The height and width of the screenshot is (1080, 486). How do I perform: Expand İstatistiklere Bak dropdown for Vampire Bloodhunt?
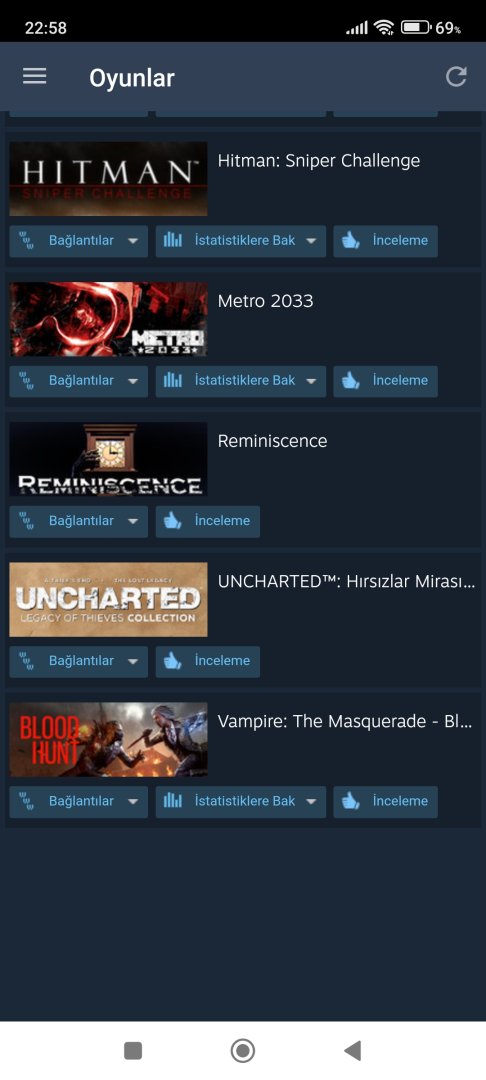tap(241, 802)
